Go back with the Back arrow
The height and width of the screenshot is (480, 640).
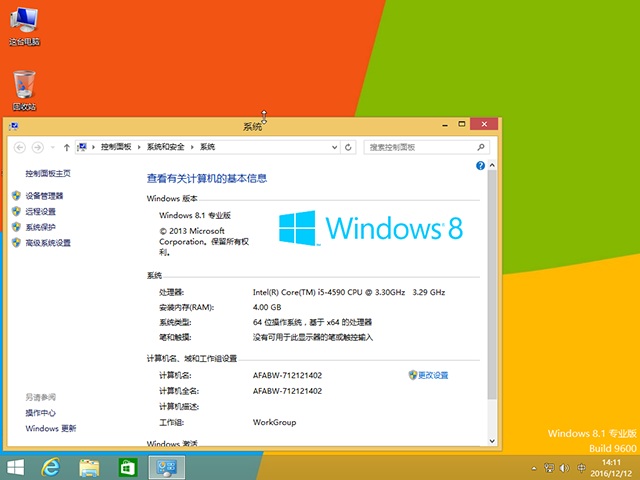click(x=20, y=147)
